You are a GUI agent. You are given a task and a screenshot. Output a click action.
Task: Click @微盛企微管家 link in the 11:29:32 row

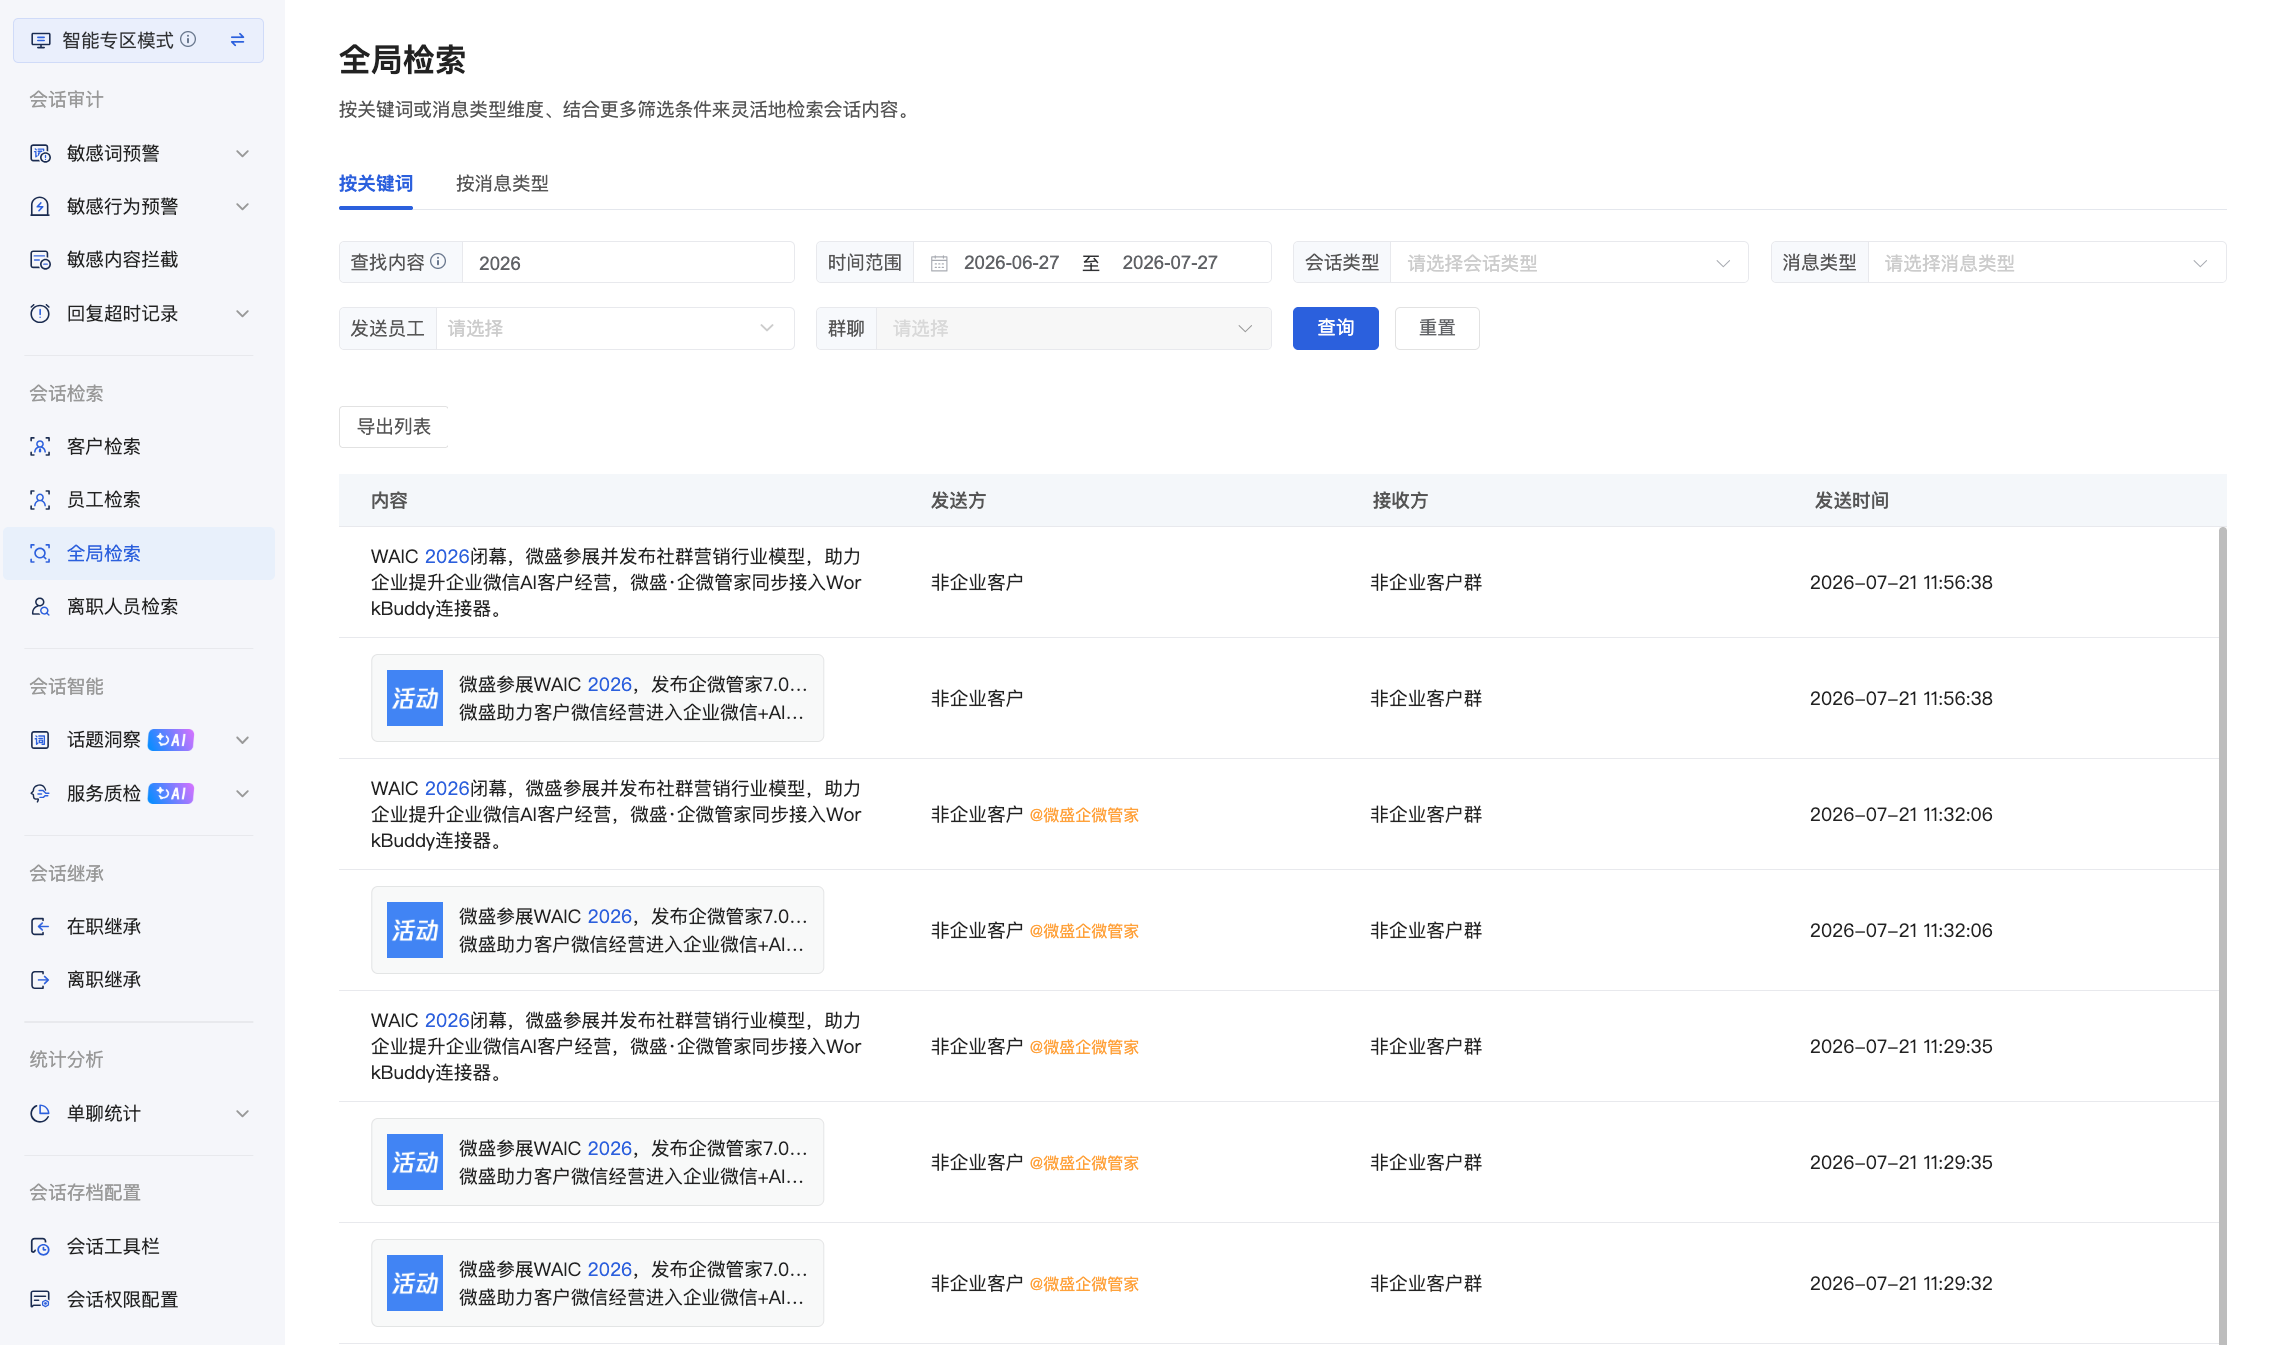click(1084, 1284)
